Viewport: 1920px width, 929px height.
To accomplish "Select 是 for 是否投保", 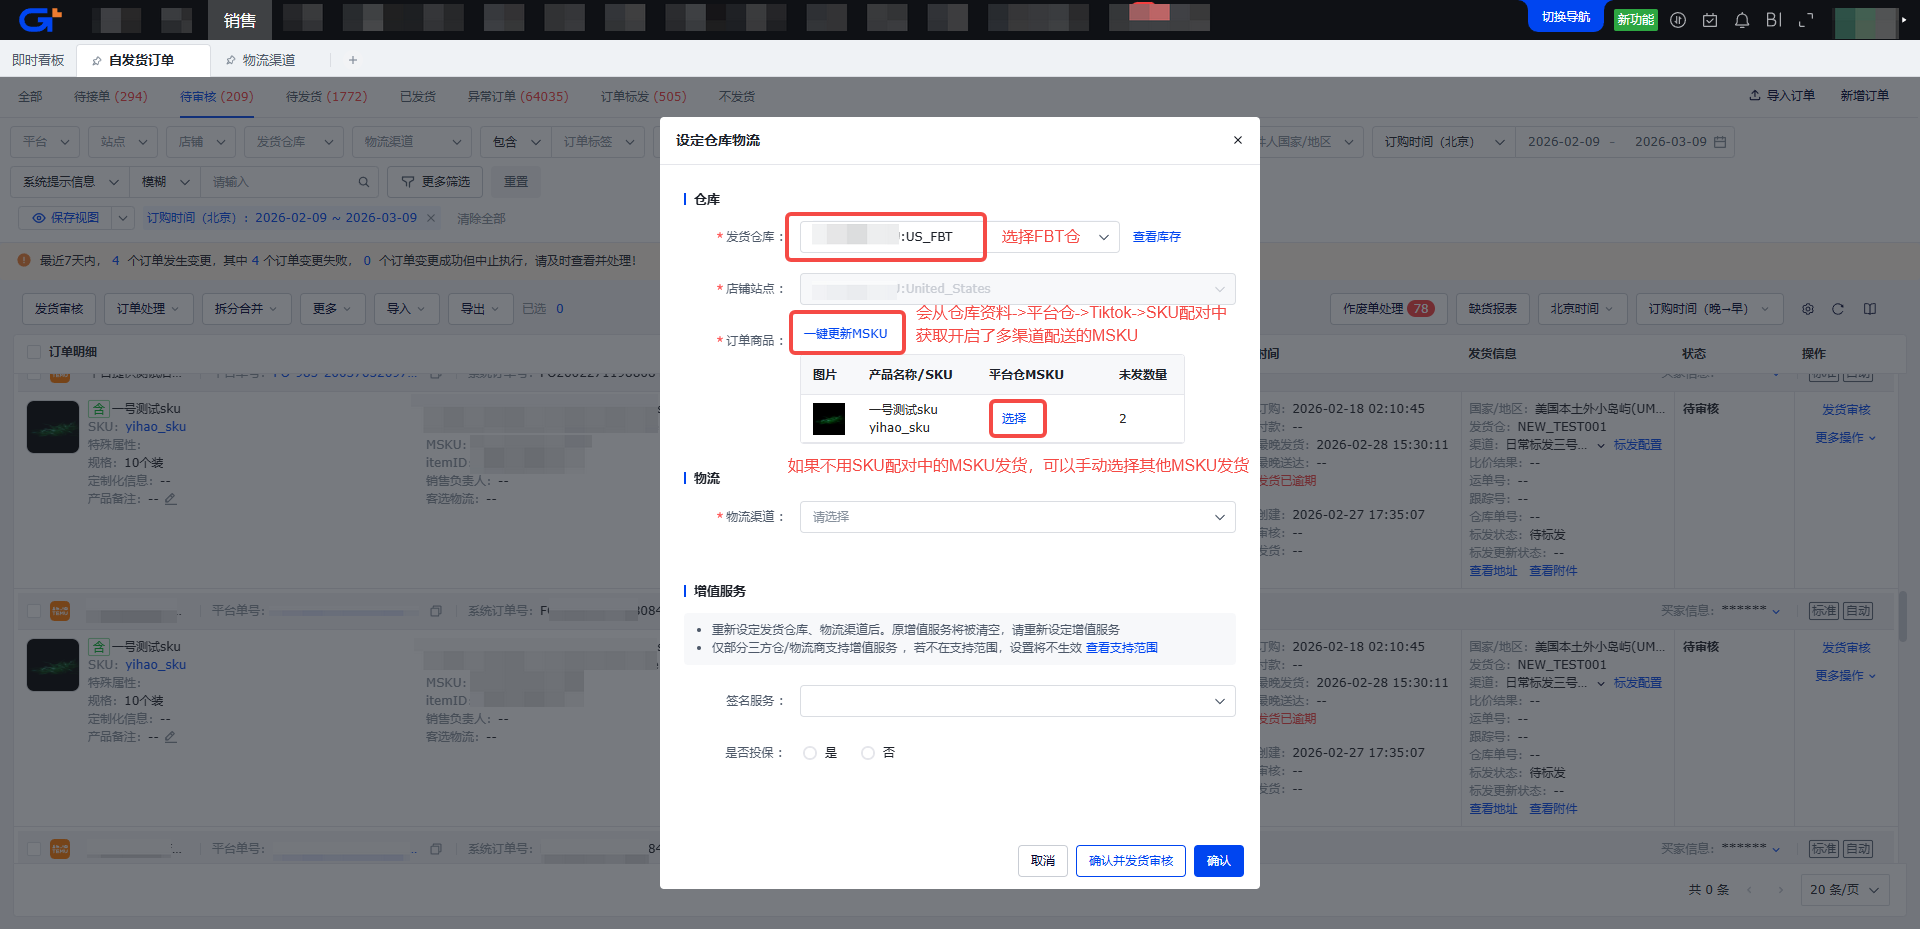I will click(x=810, y=753).
